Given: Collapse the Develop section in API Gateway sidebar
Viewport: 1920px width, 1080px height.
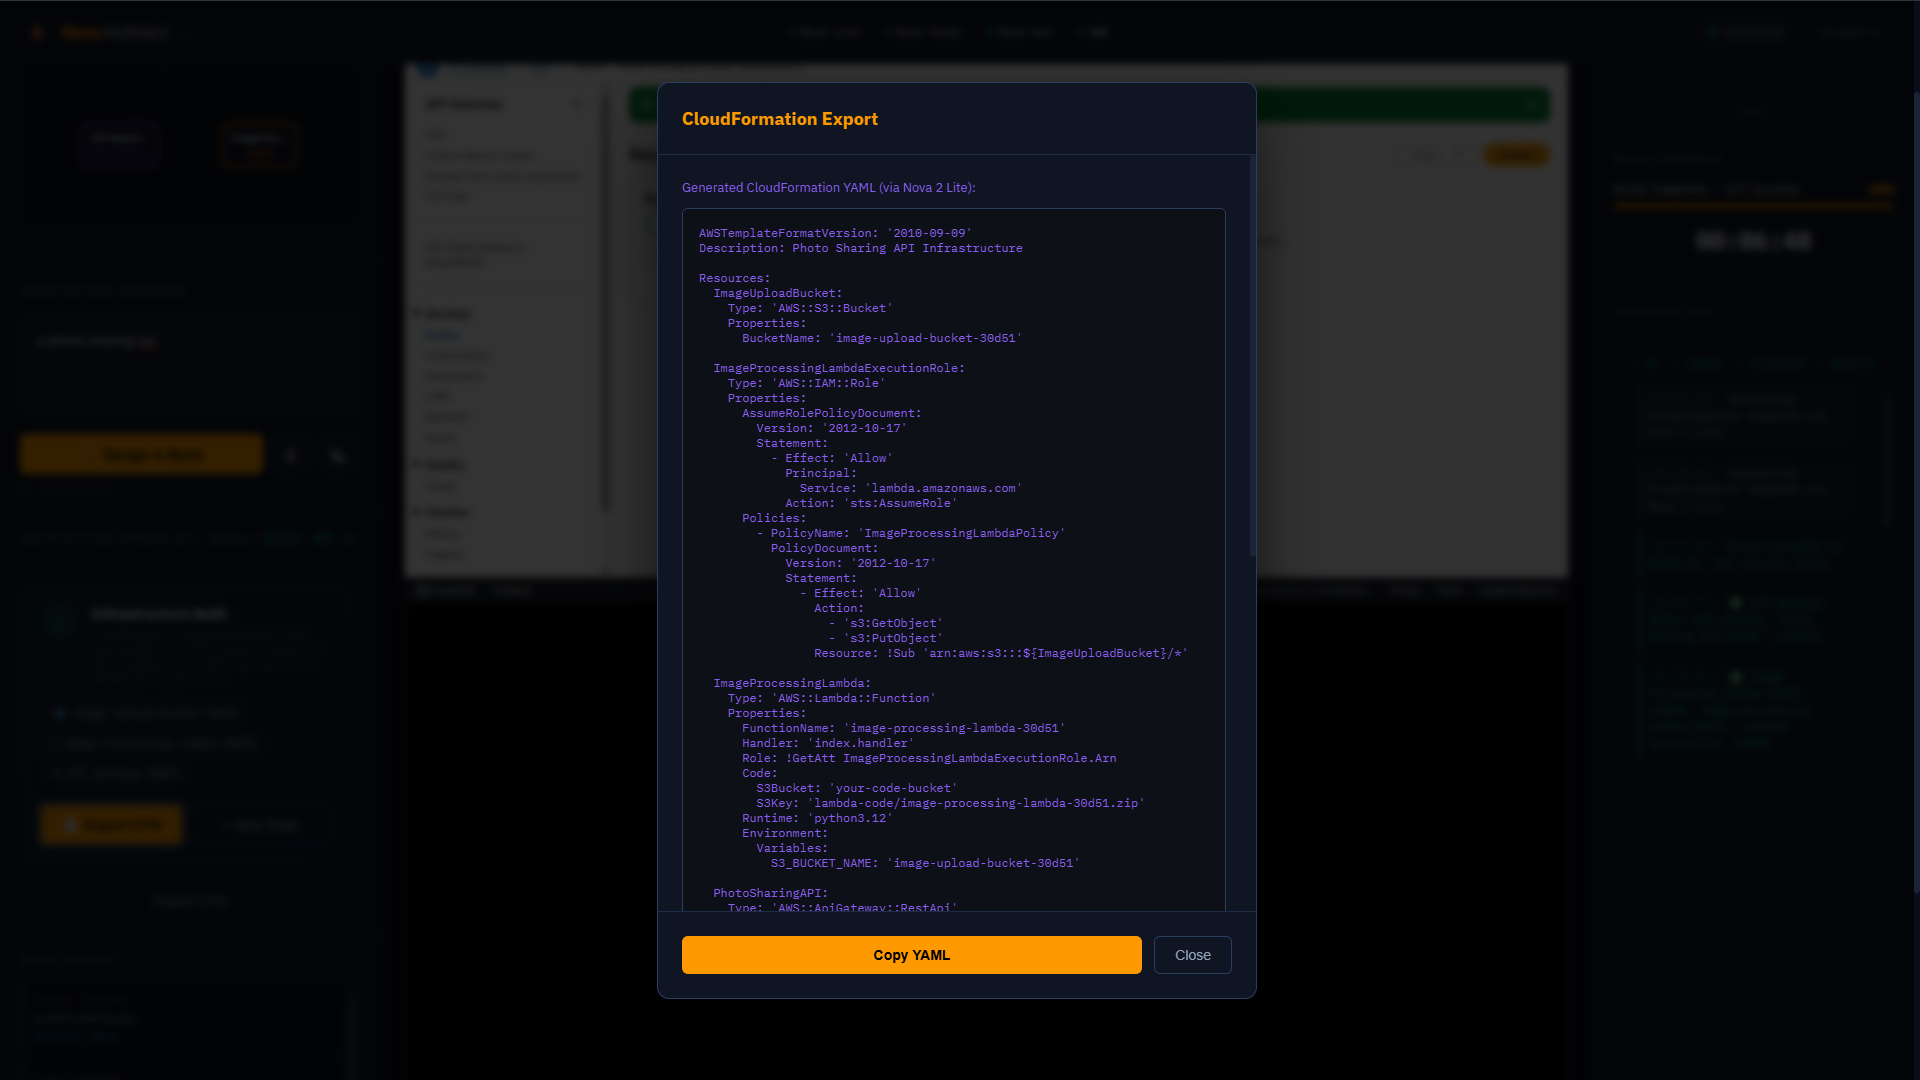Looking at the screenshot, I should [418, 314].
